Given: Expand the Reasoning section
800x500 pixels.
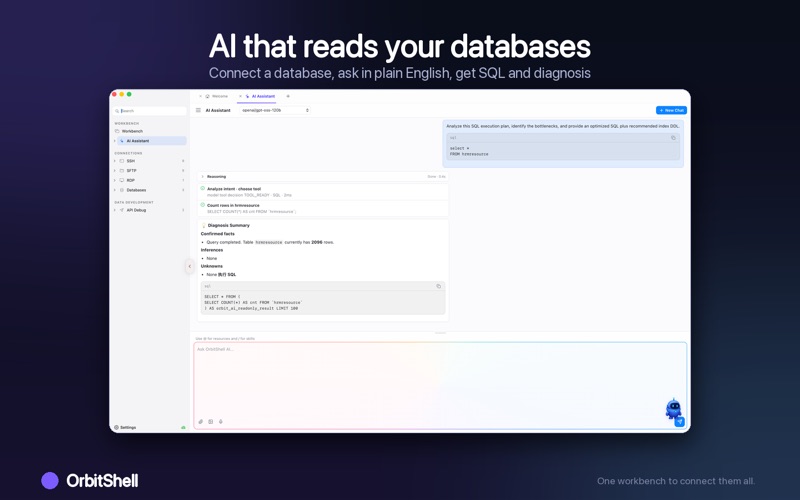Looking at the screenshot, I should pyautogui.click(x=203, y=177).
